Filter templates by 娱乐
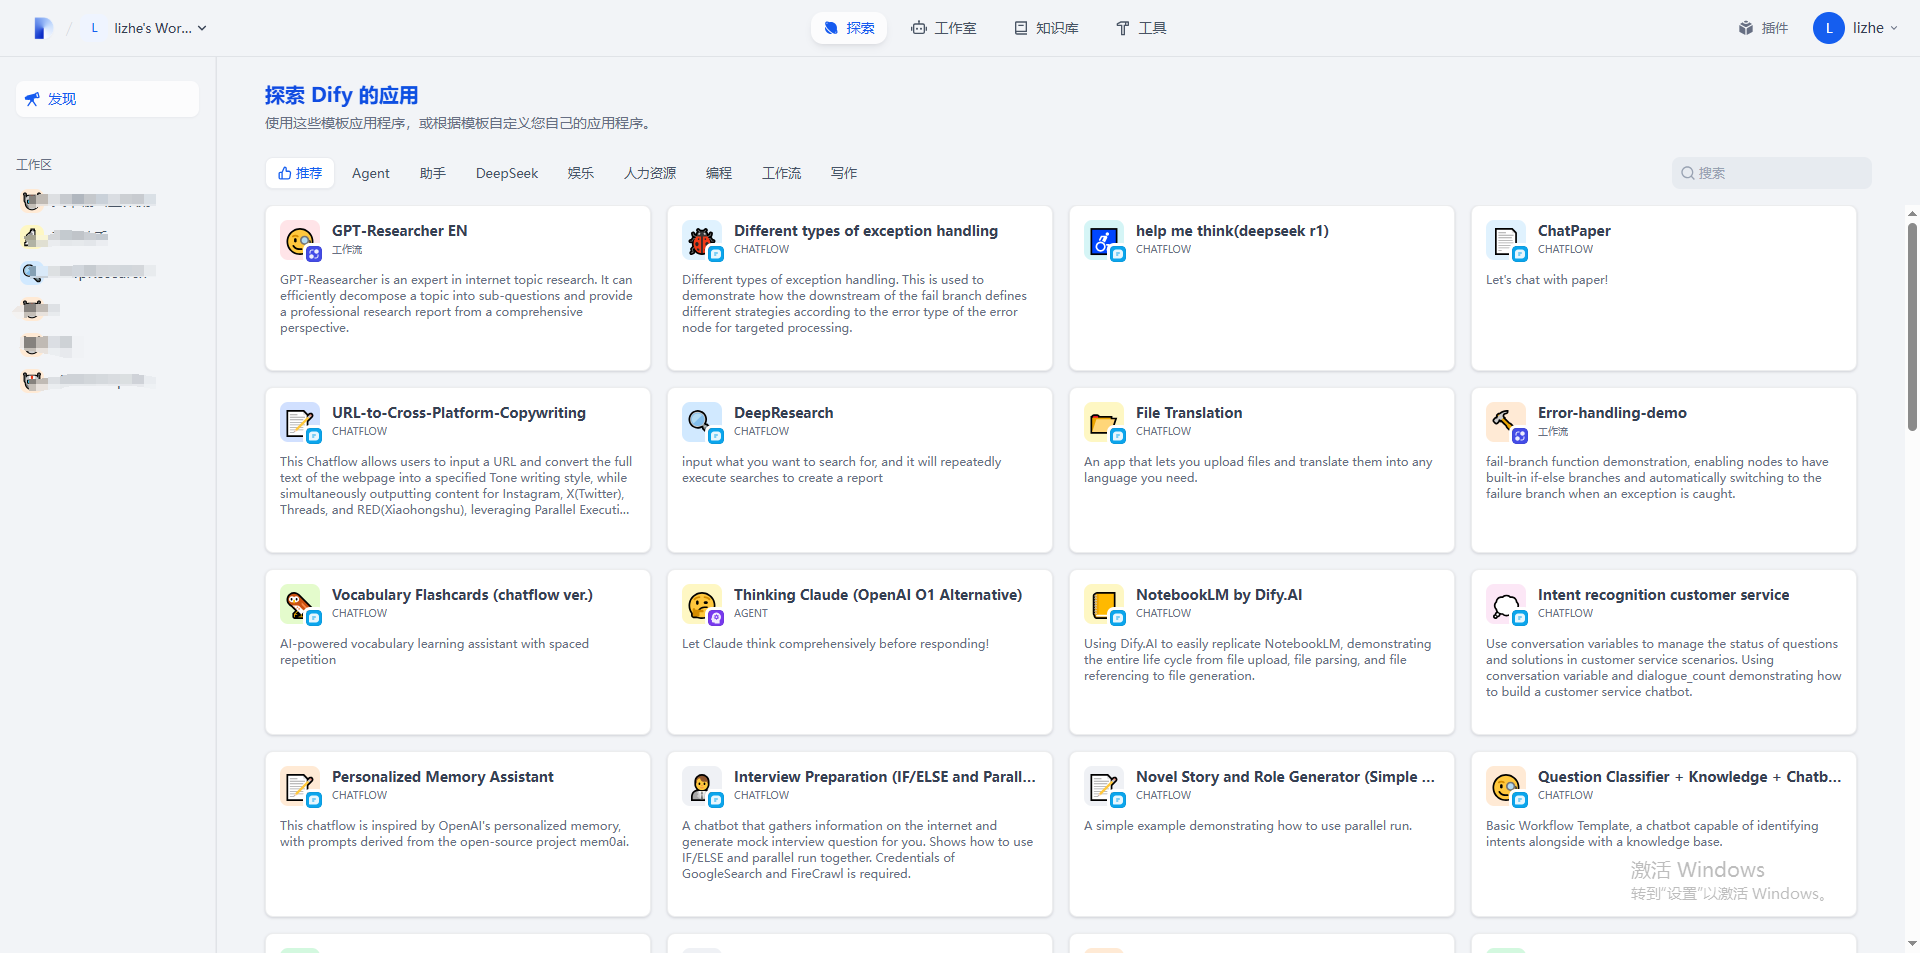The image size is (1920, 953). click(x=581, y=173)
